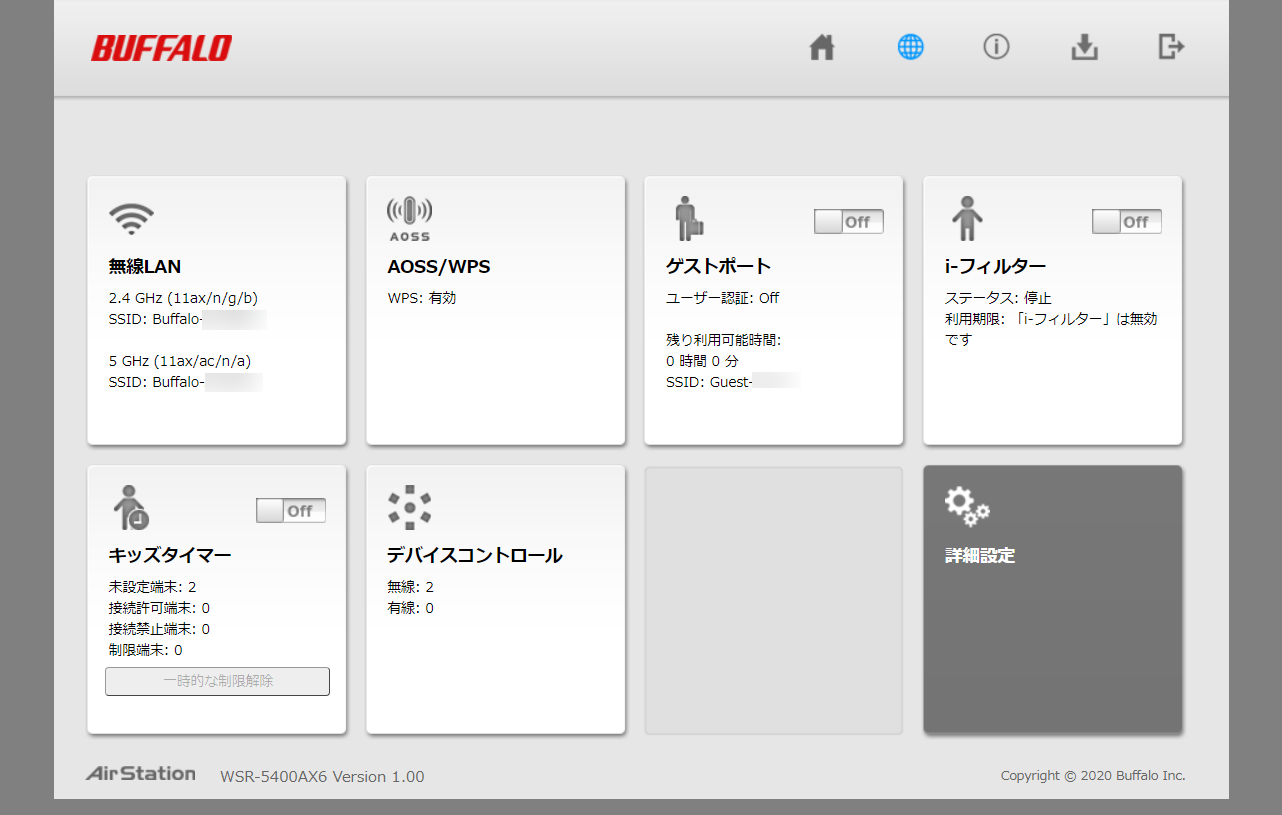Click the guest port traveler icon
1282x815 pixels.
click(x=688, y=219)
